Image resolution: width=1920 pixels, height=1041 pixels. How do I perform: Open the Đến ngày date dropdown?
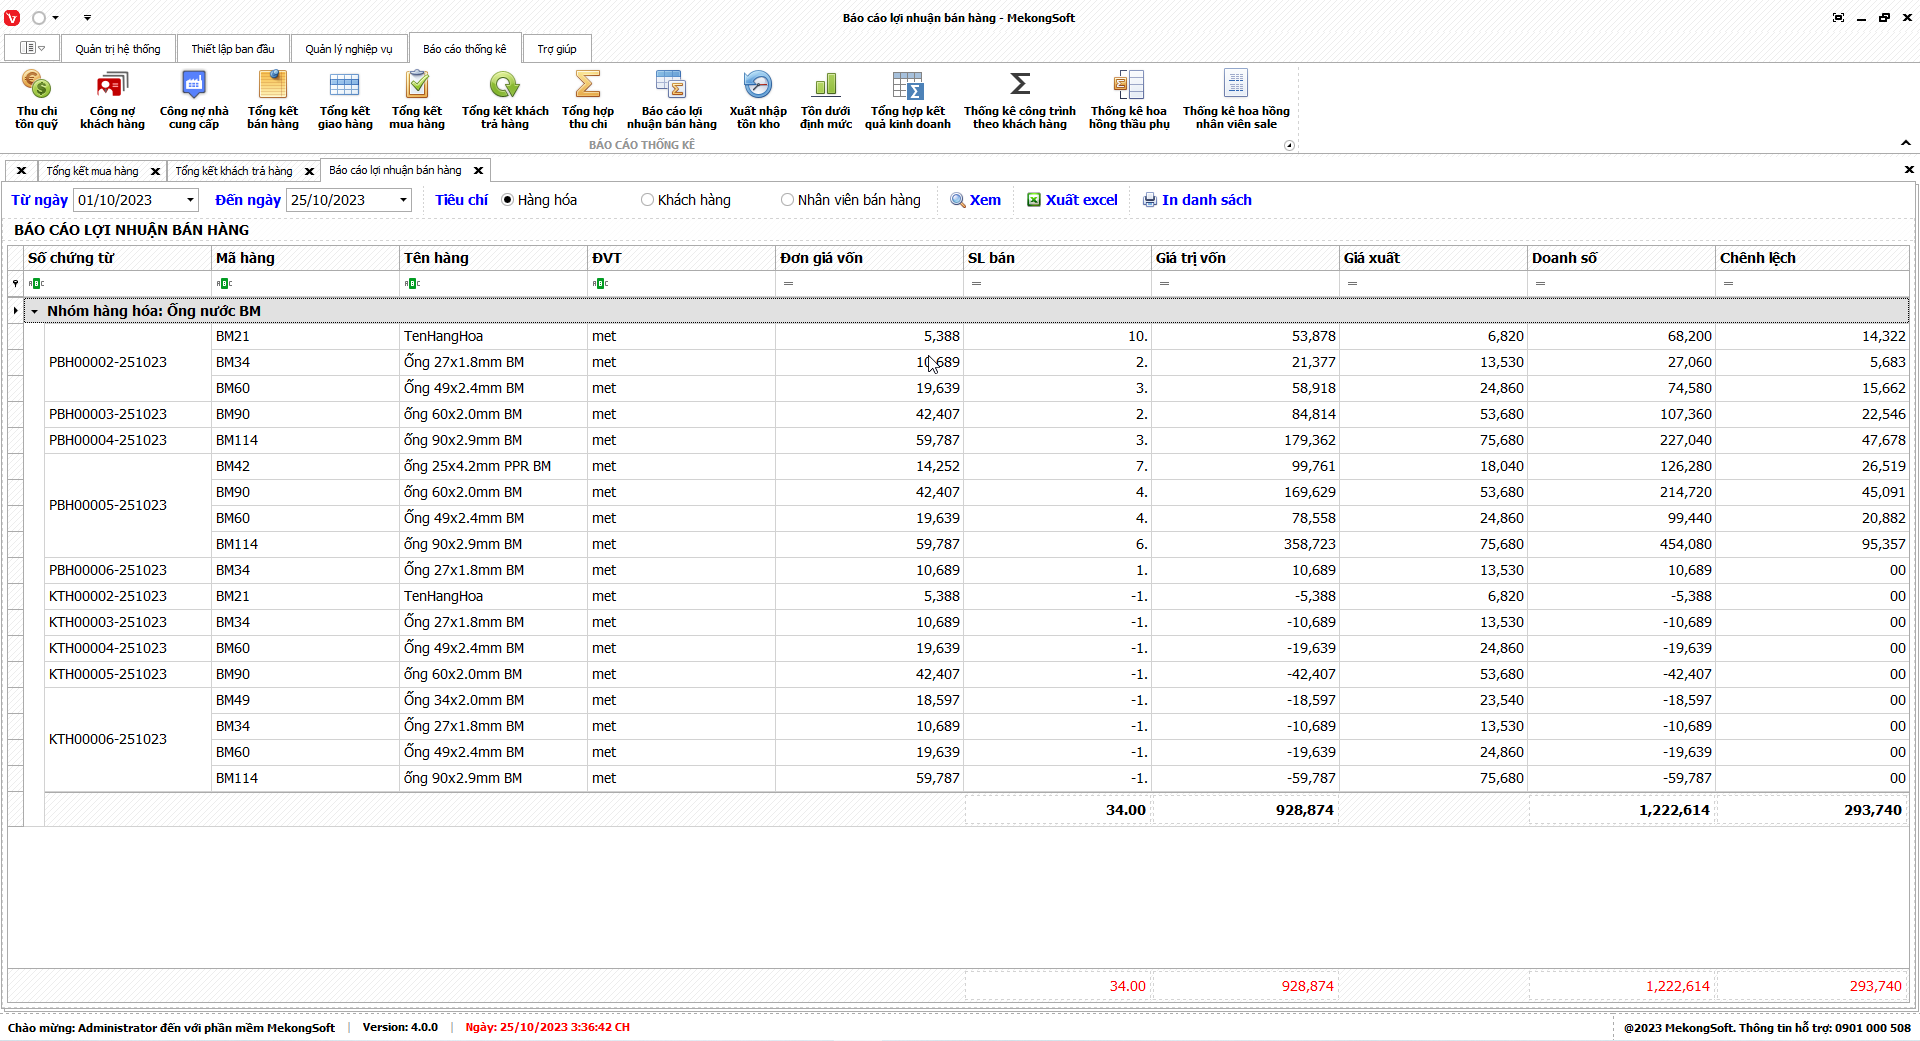[403, 200]
